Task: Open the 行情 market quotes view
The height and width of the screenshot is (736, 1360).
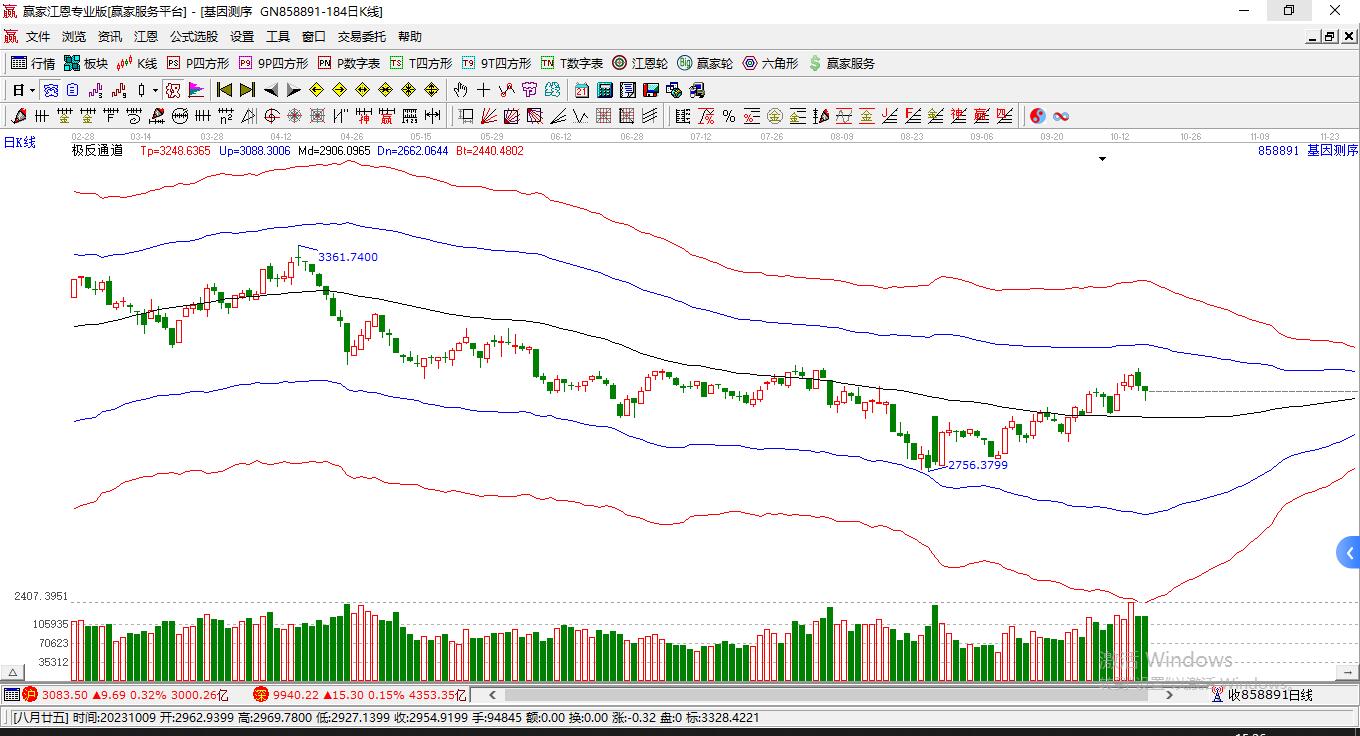Action: click(x=33, y=63)
